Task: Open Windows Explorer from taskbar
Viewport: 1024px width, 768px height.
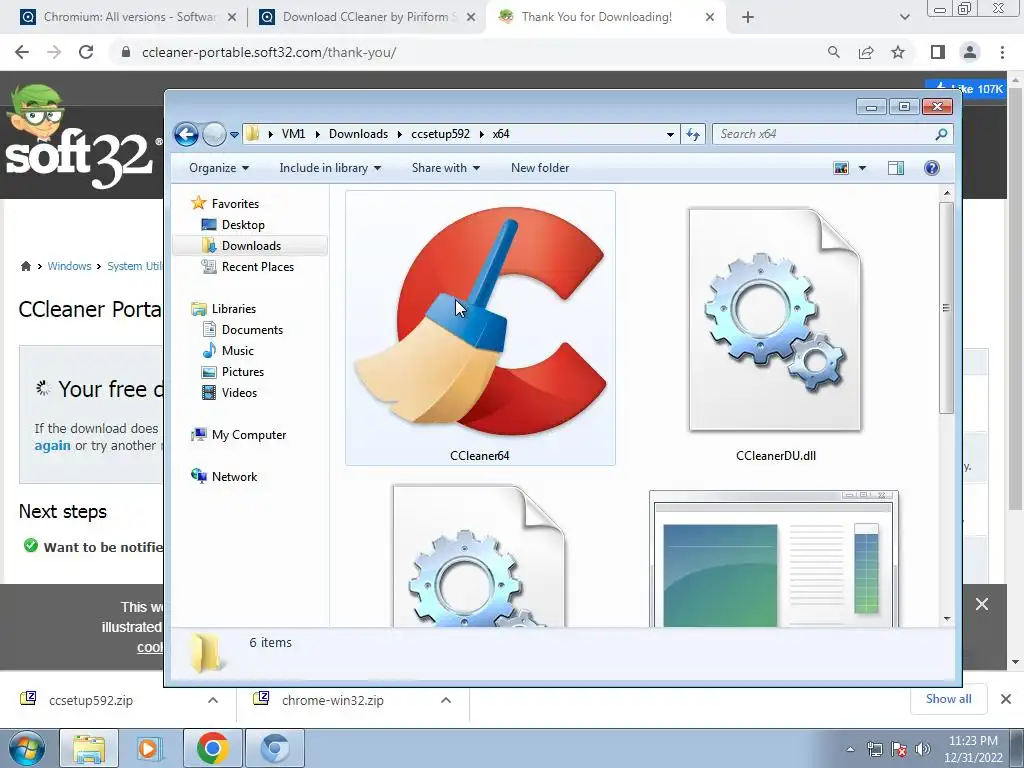Action: click(89, 748)
